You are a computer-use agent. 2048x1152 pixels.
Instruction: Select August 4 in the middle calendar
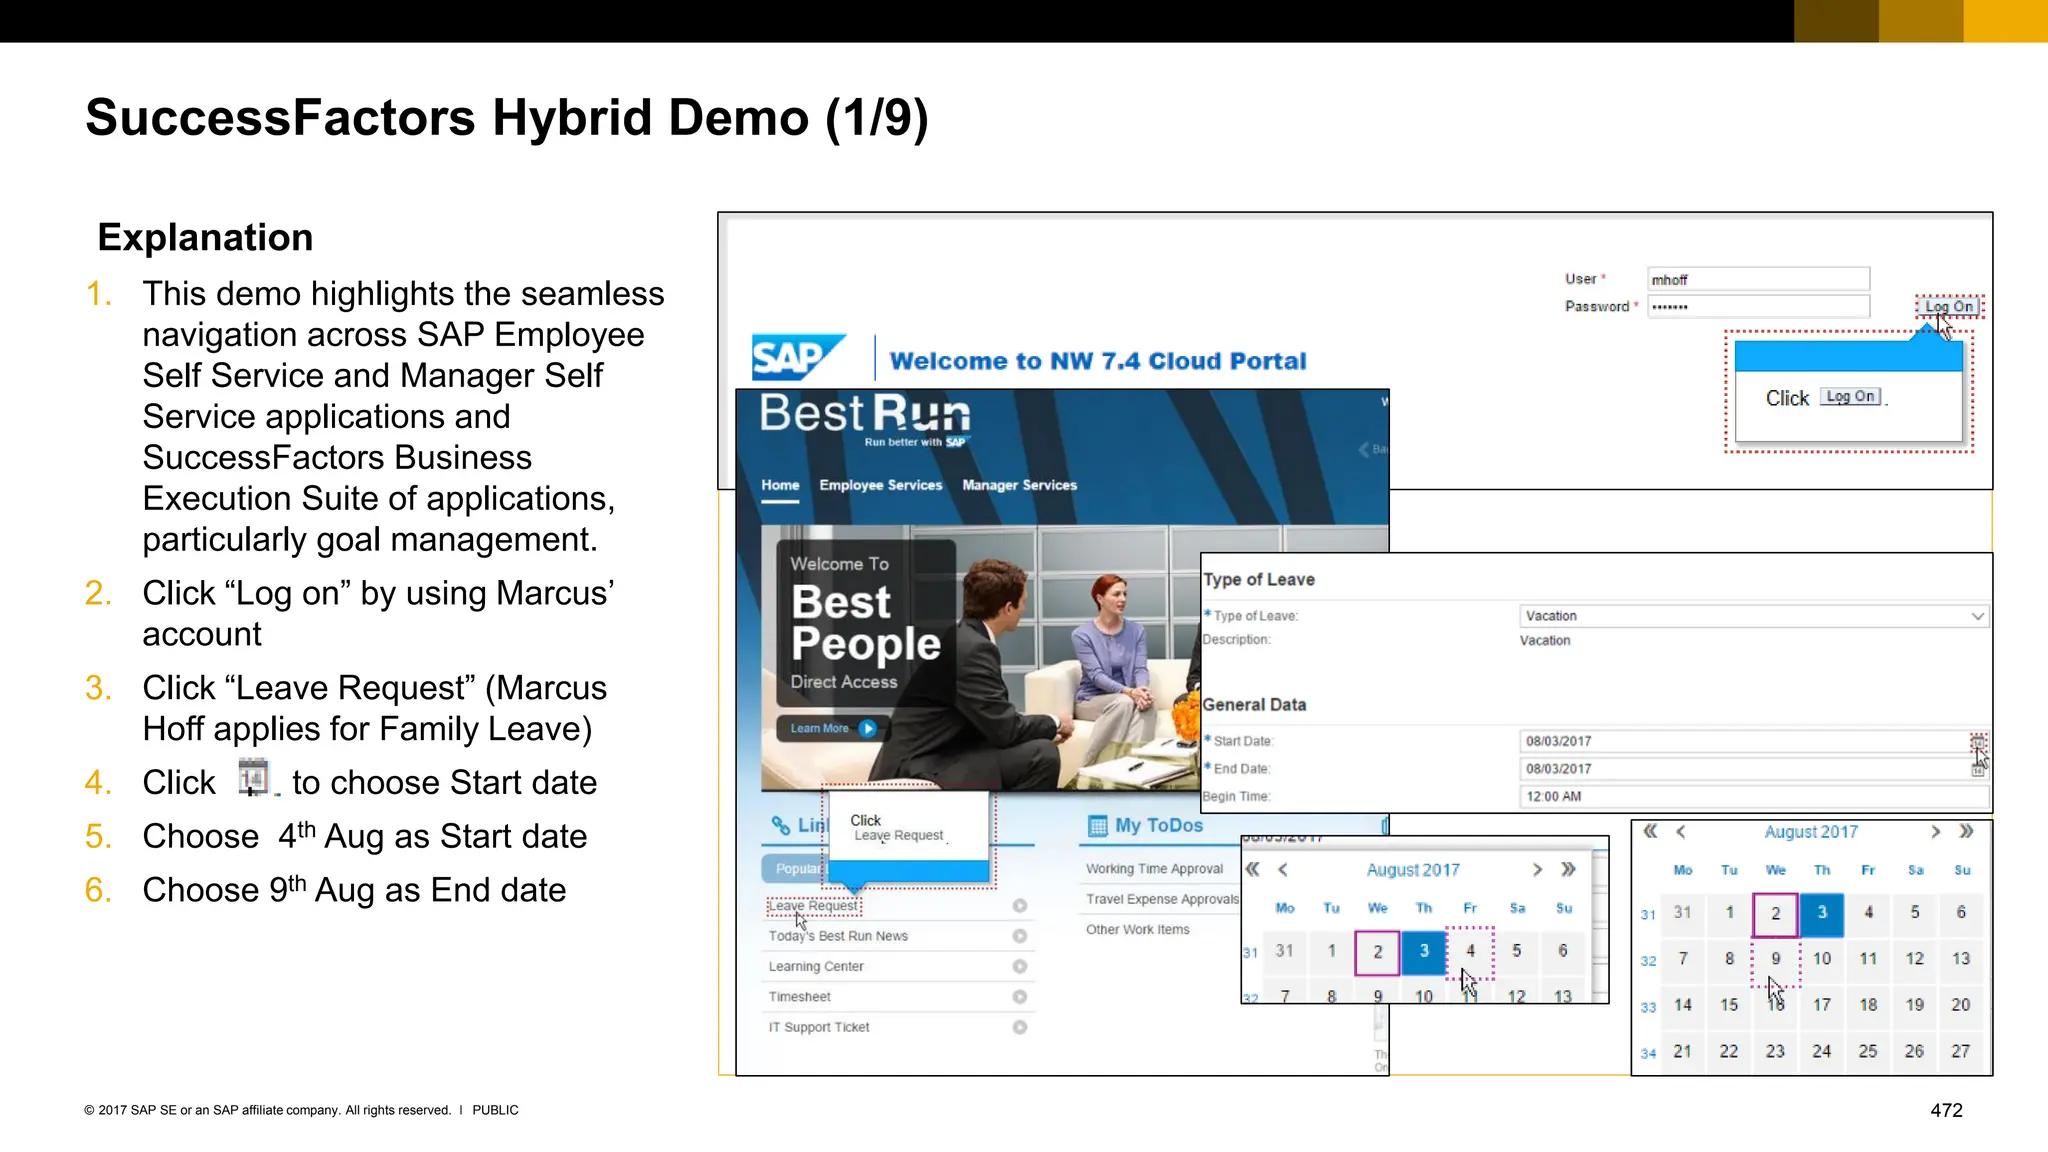point(1470,951)
